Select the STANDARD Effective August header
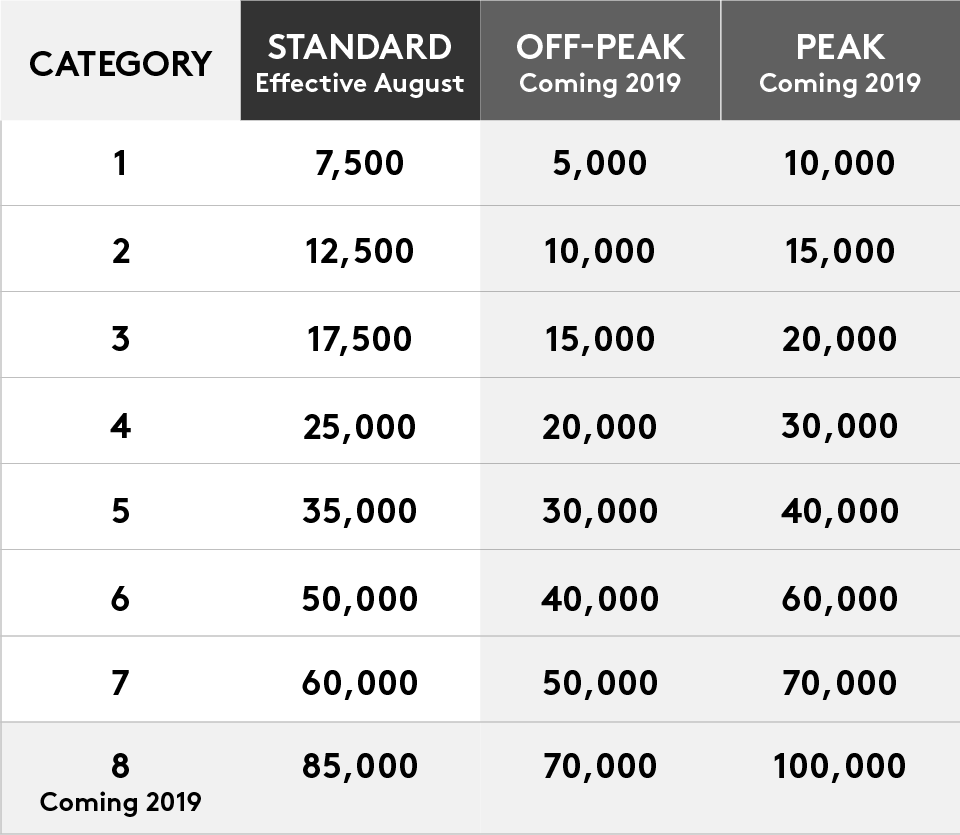This screenshot has width=960, height=835. (360, 62)
